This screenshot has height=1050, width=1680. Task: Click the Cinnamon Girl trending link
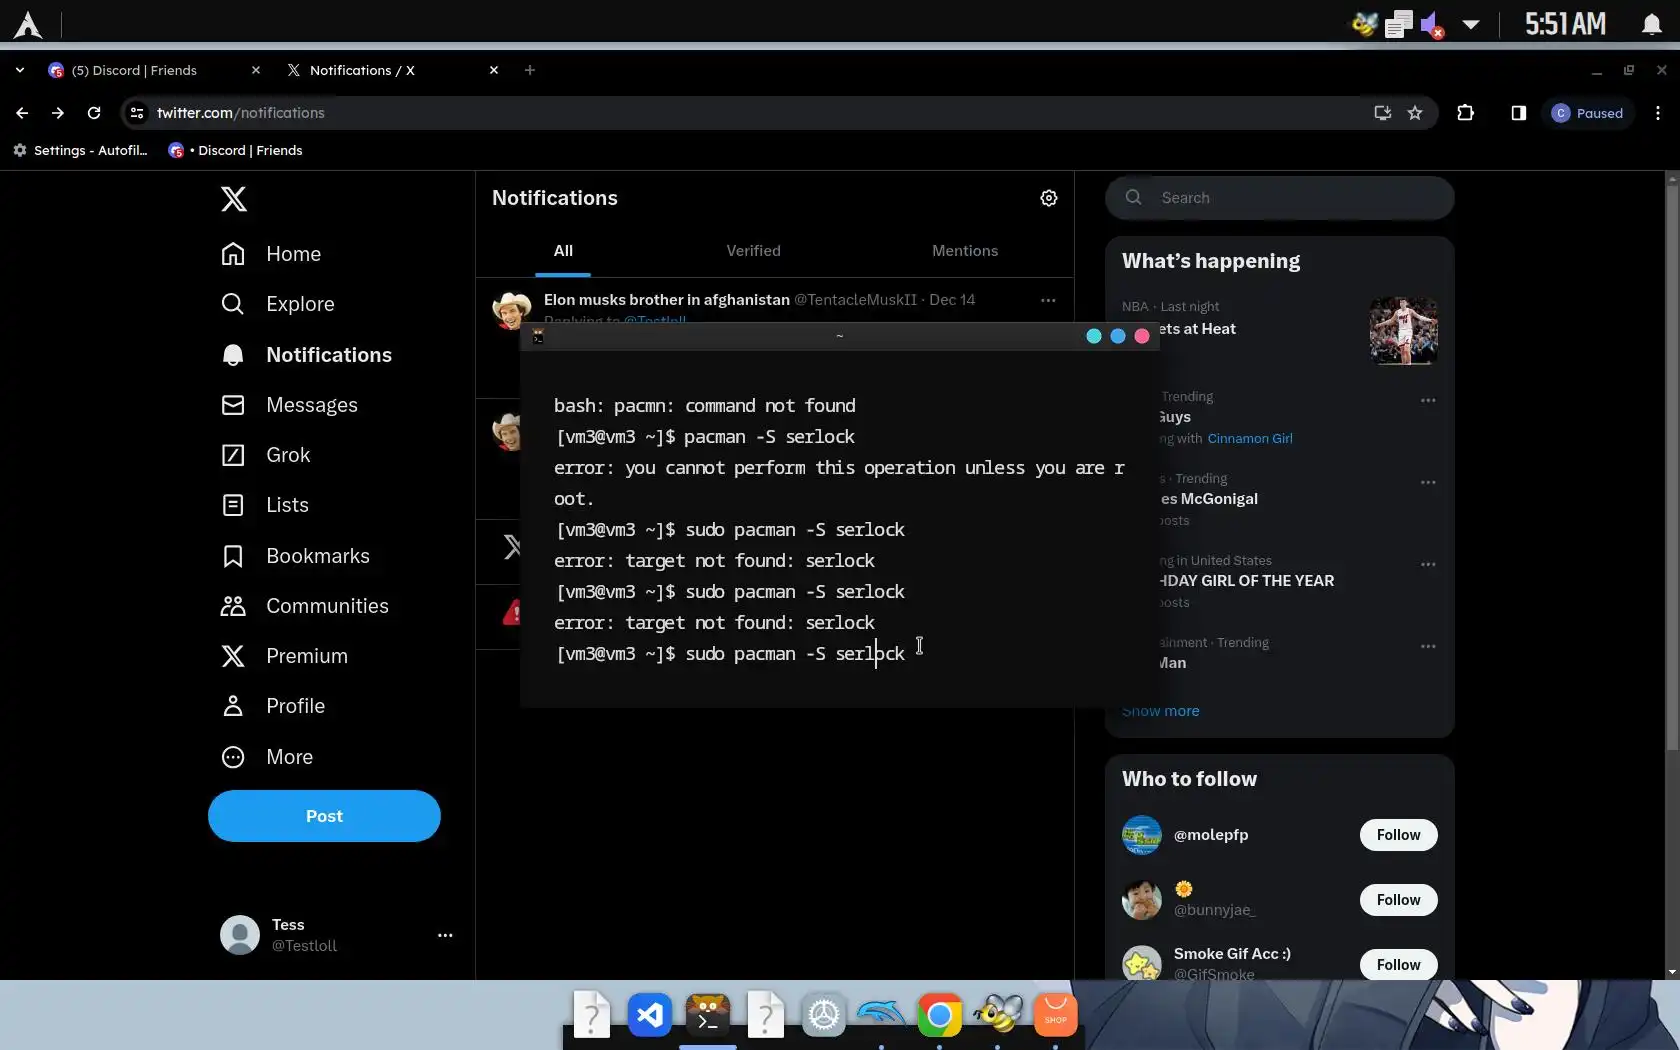(1250, 438)
